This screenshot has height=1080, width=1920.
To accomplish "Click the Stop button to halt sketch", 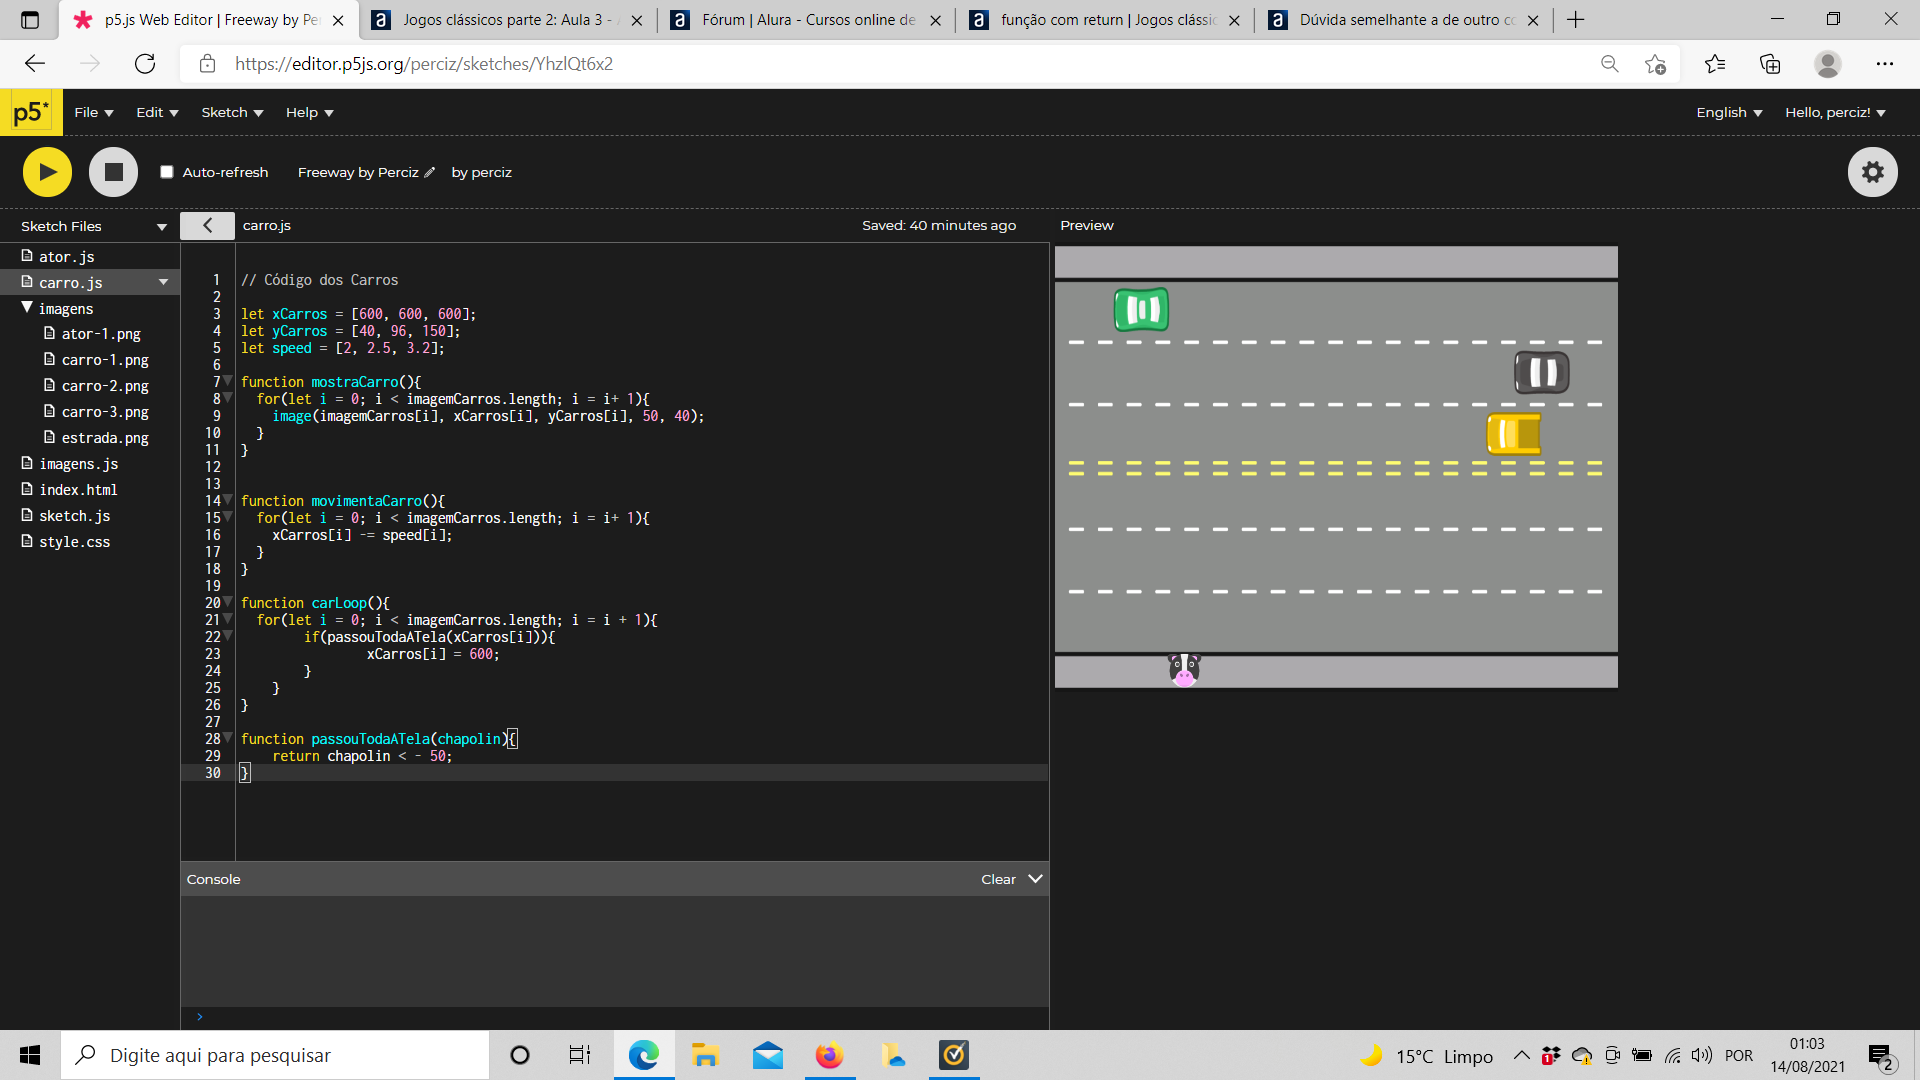I will (x=111, y=171).
